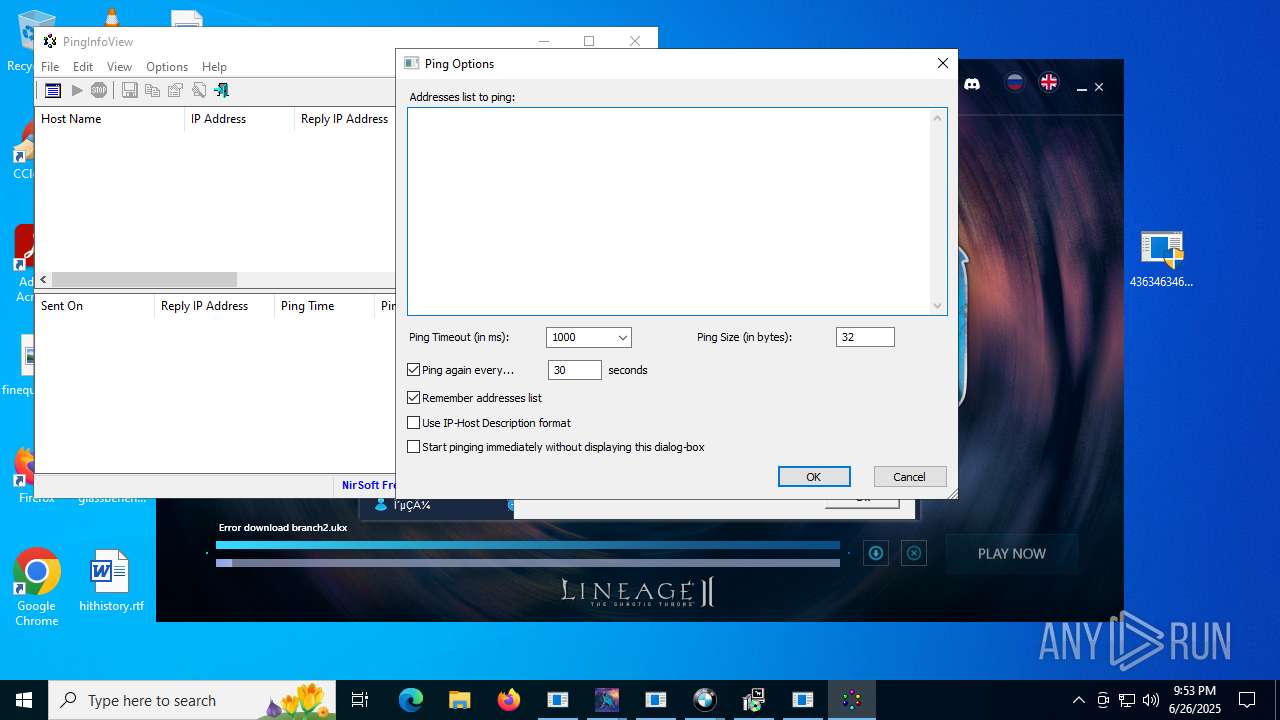
Task: Open the notification center button
Action: (x=1247, y=700)
